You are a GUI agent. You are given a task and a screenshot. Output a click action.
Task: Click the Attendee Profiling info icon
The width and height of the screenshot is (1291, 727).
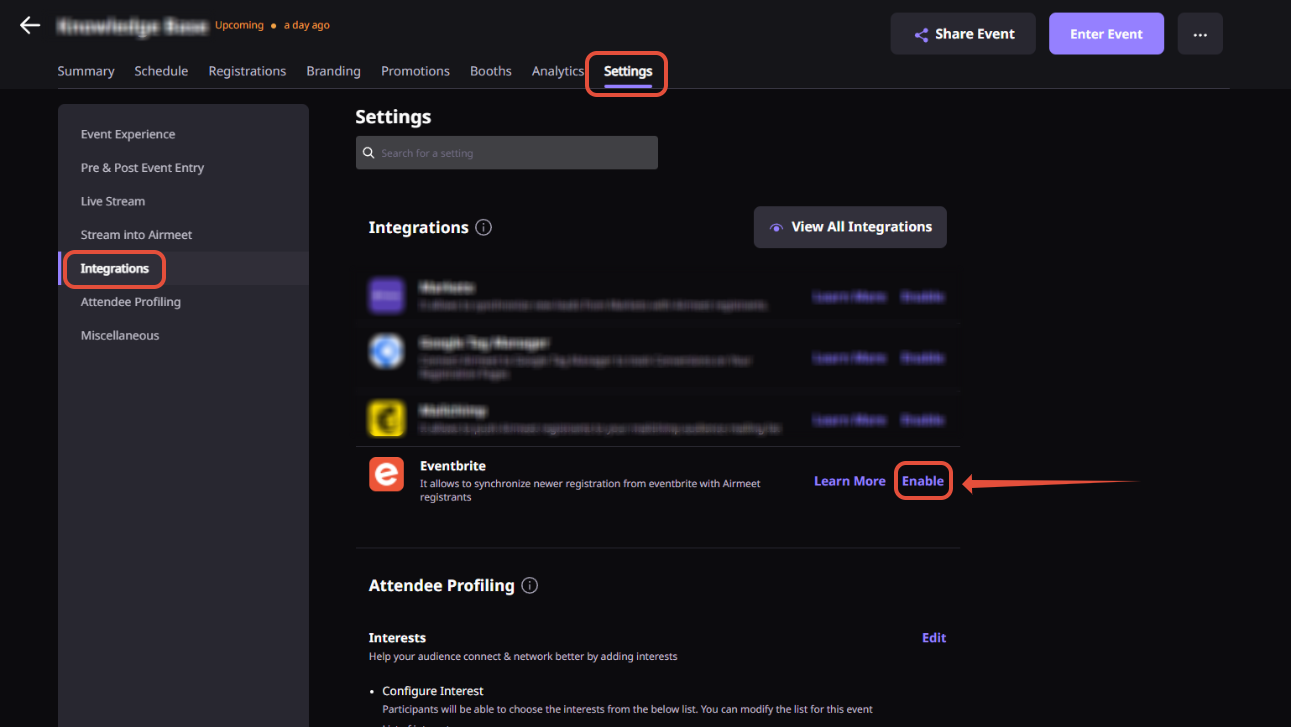[x=530, y=585]
